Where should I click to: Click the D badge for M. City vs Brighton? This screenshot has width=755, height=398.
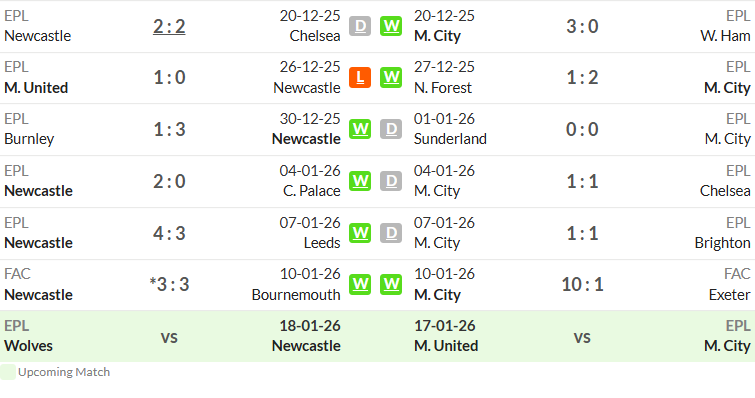[391, 233]
